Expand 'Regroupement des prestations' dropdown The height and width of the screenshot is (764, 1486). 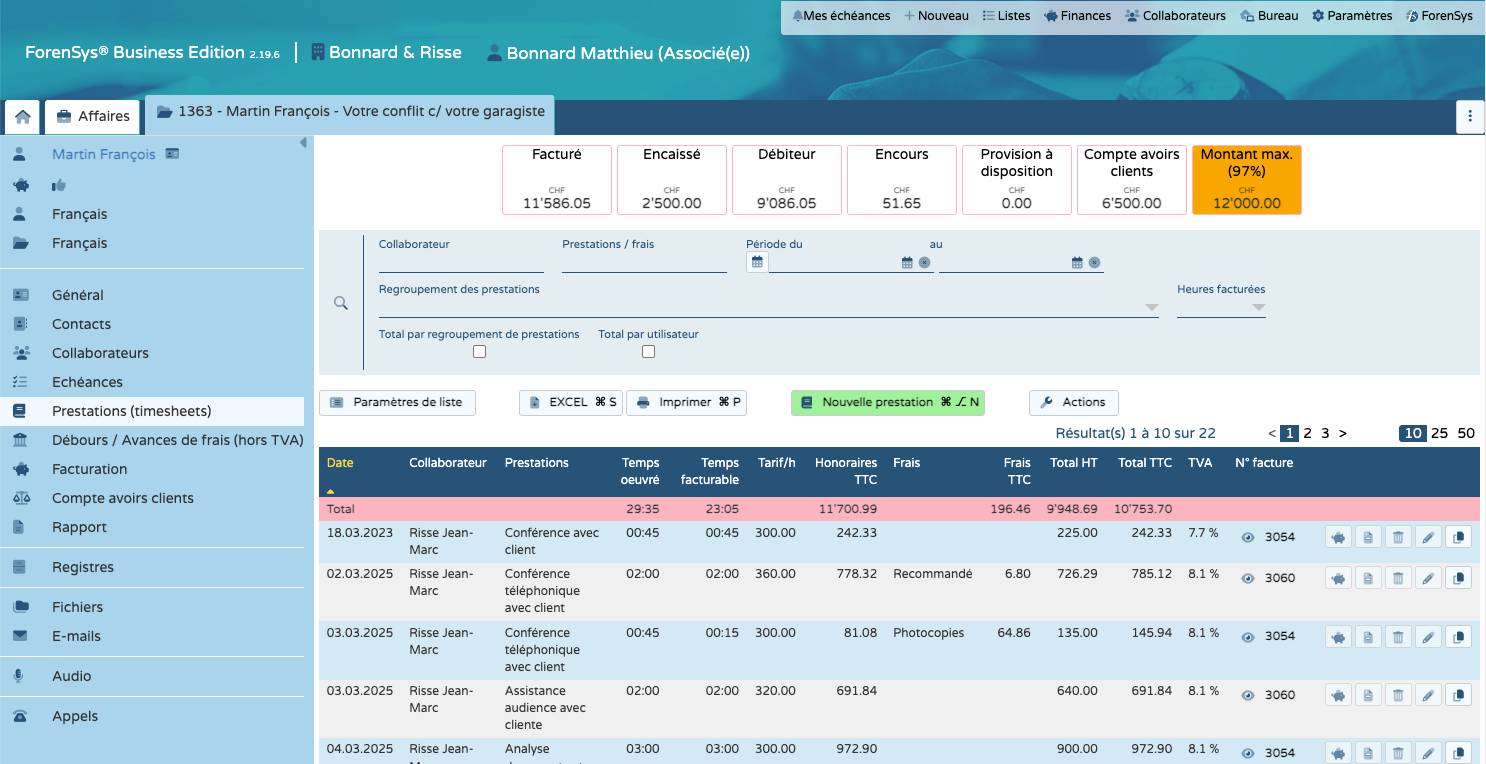(1151, 308)
